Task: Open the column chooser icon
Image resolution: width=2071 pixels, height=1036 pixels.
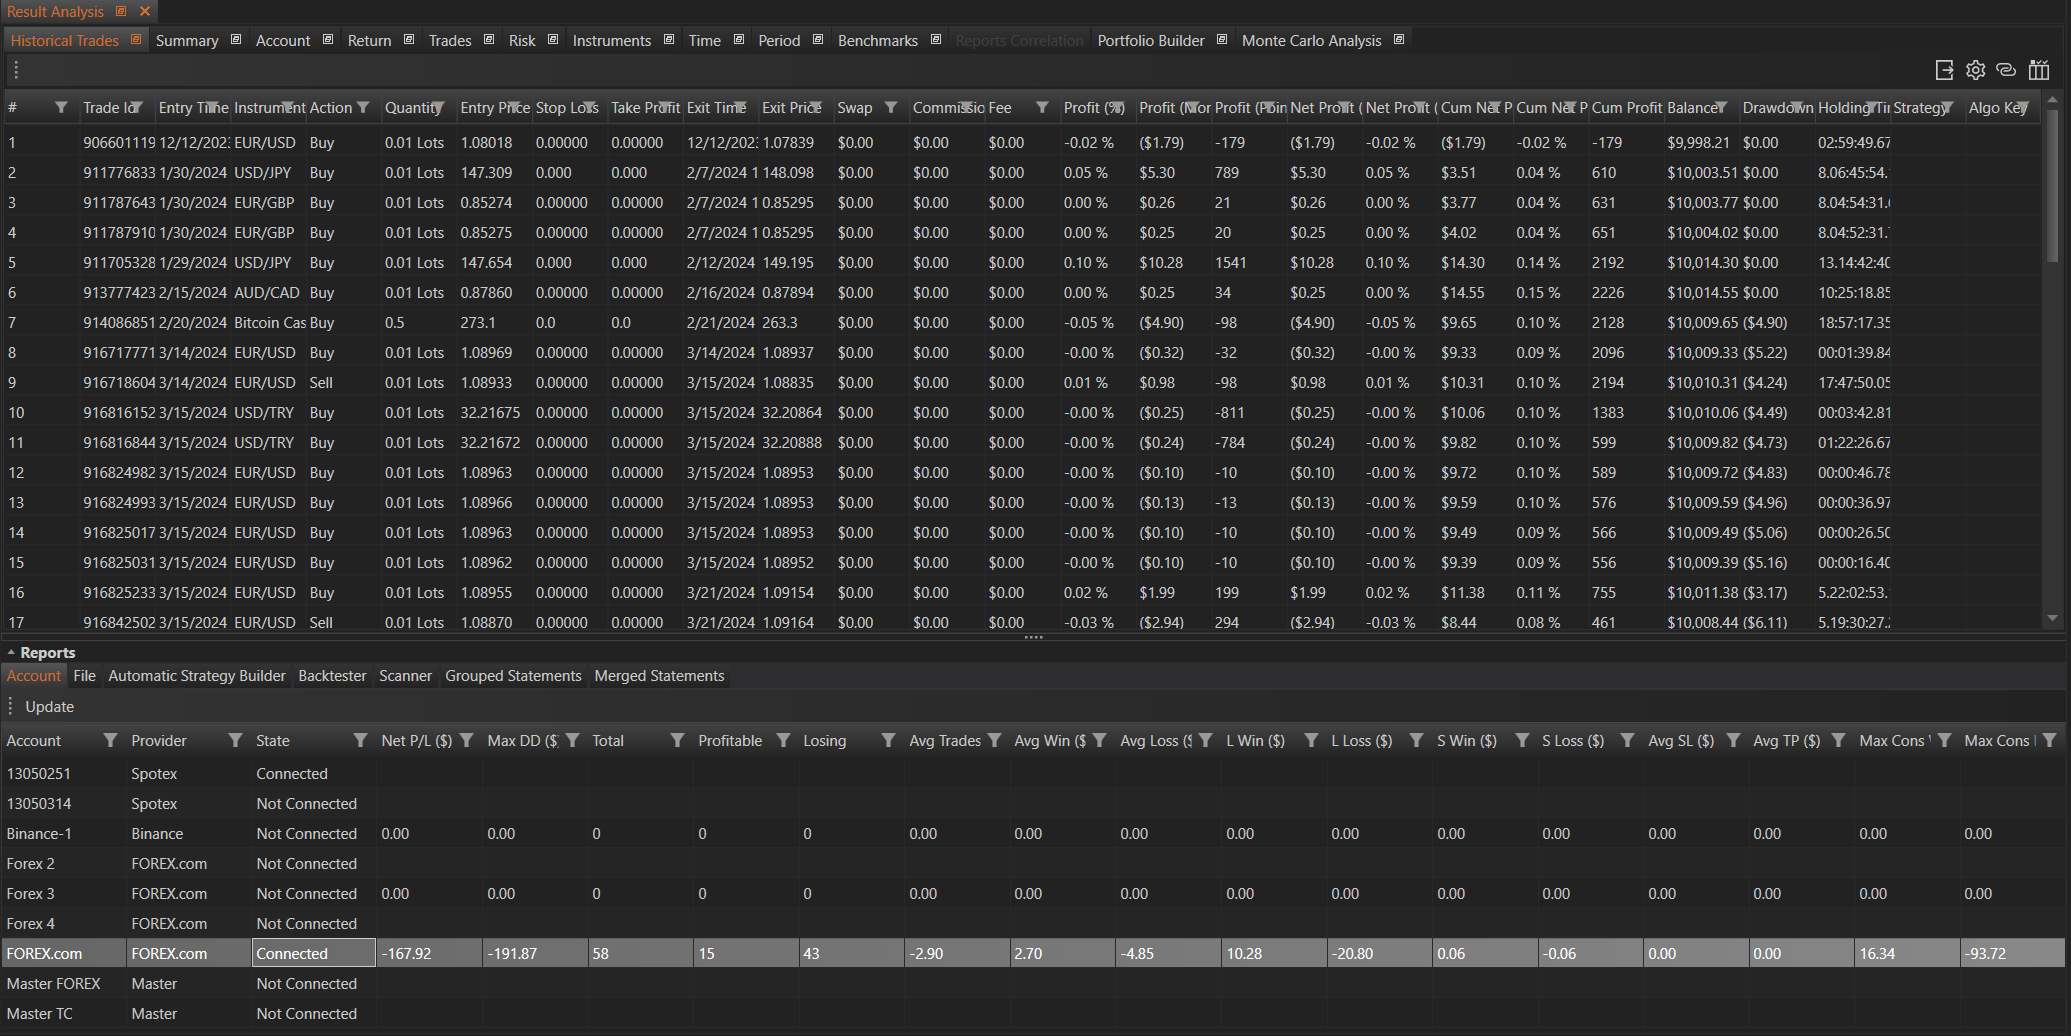Action: coord(2039,70)
